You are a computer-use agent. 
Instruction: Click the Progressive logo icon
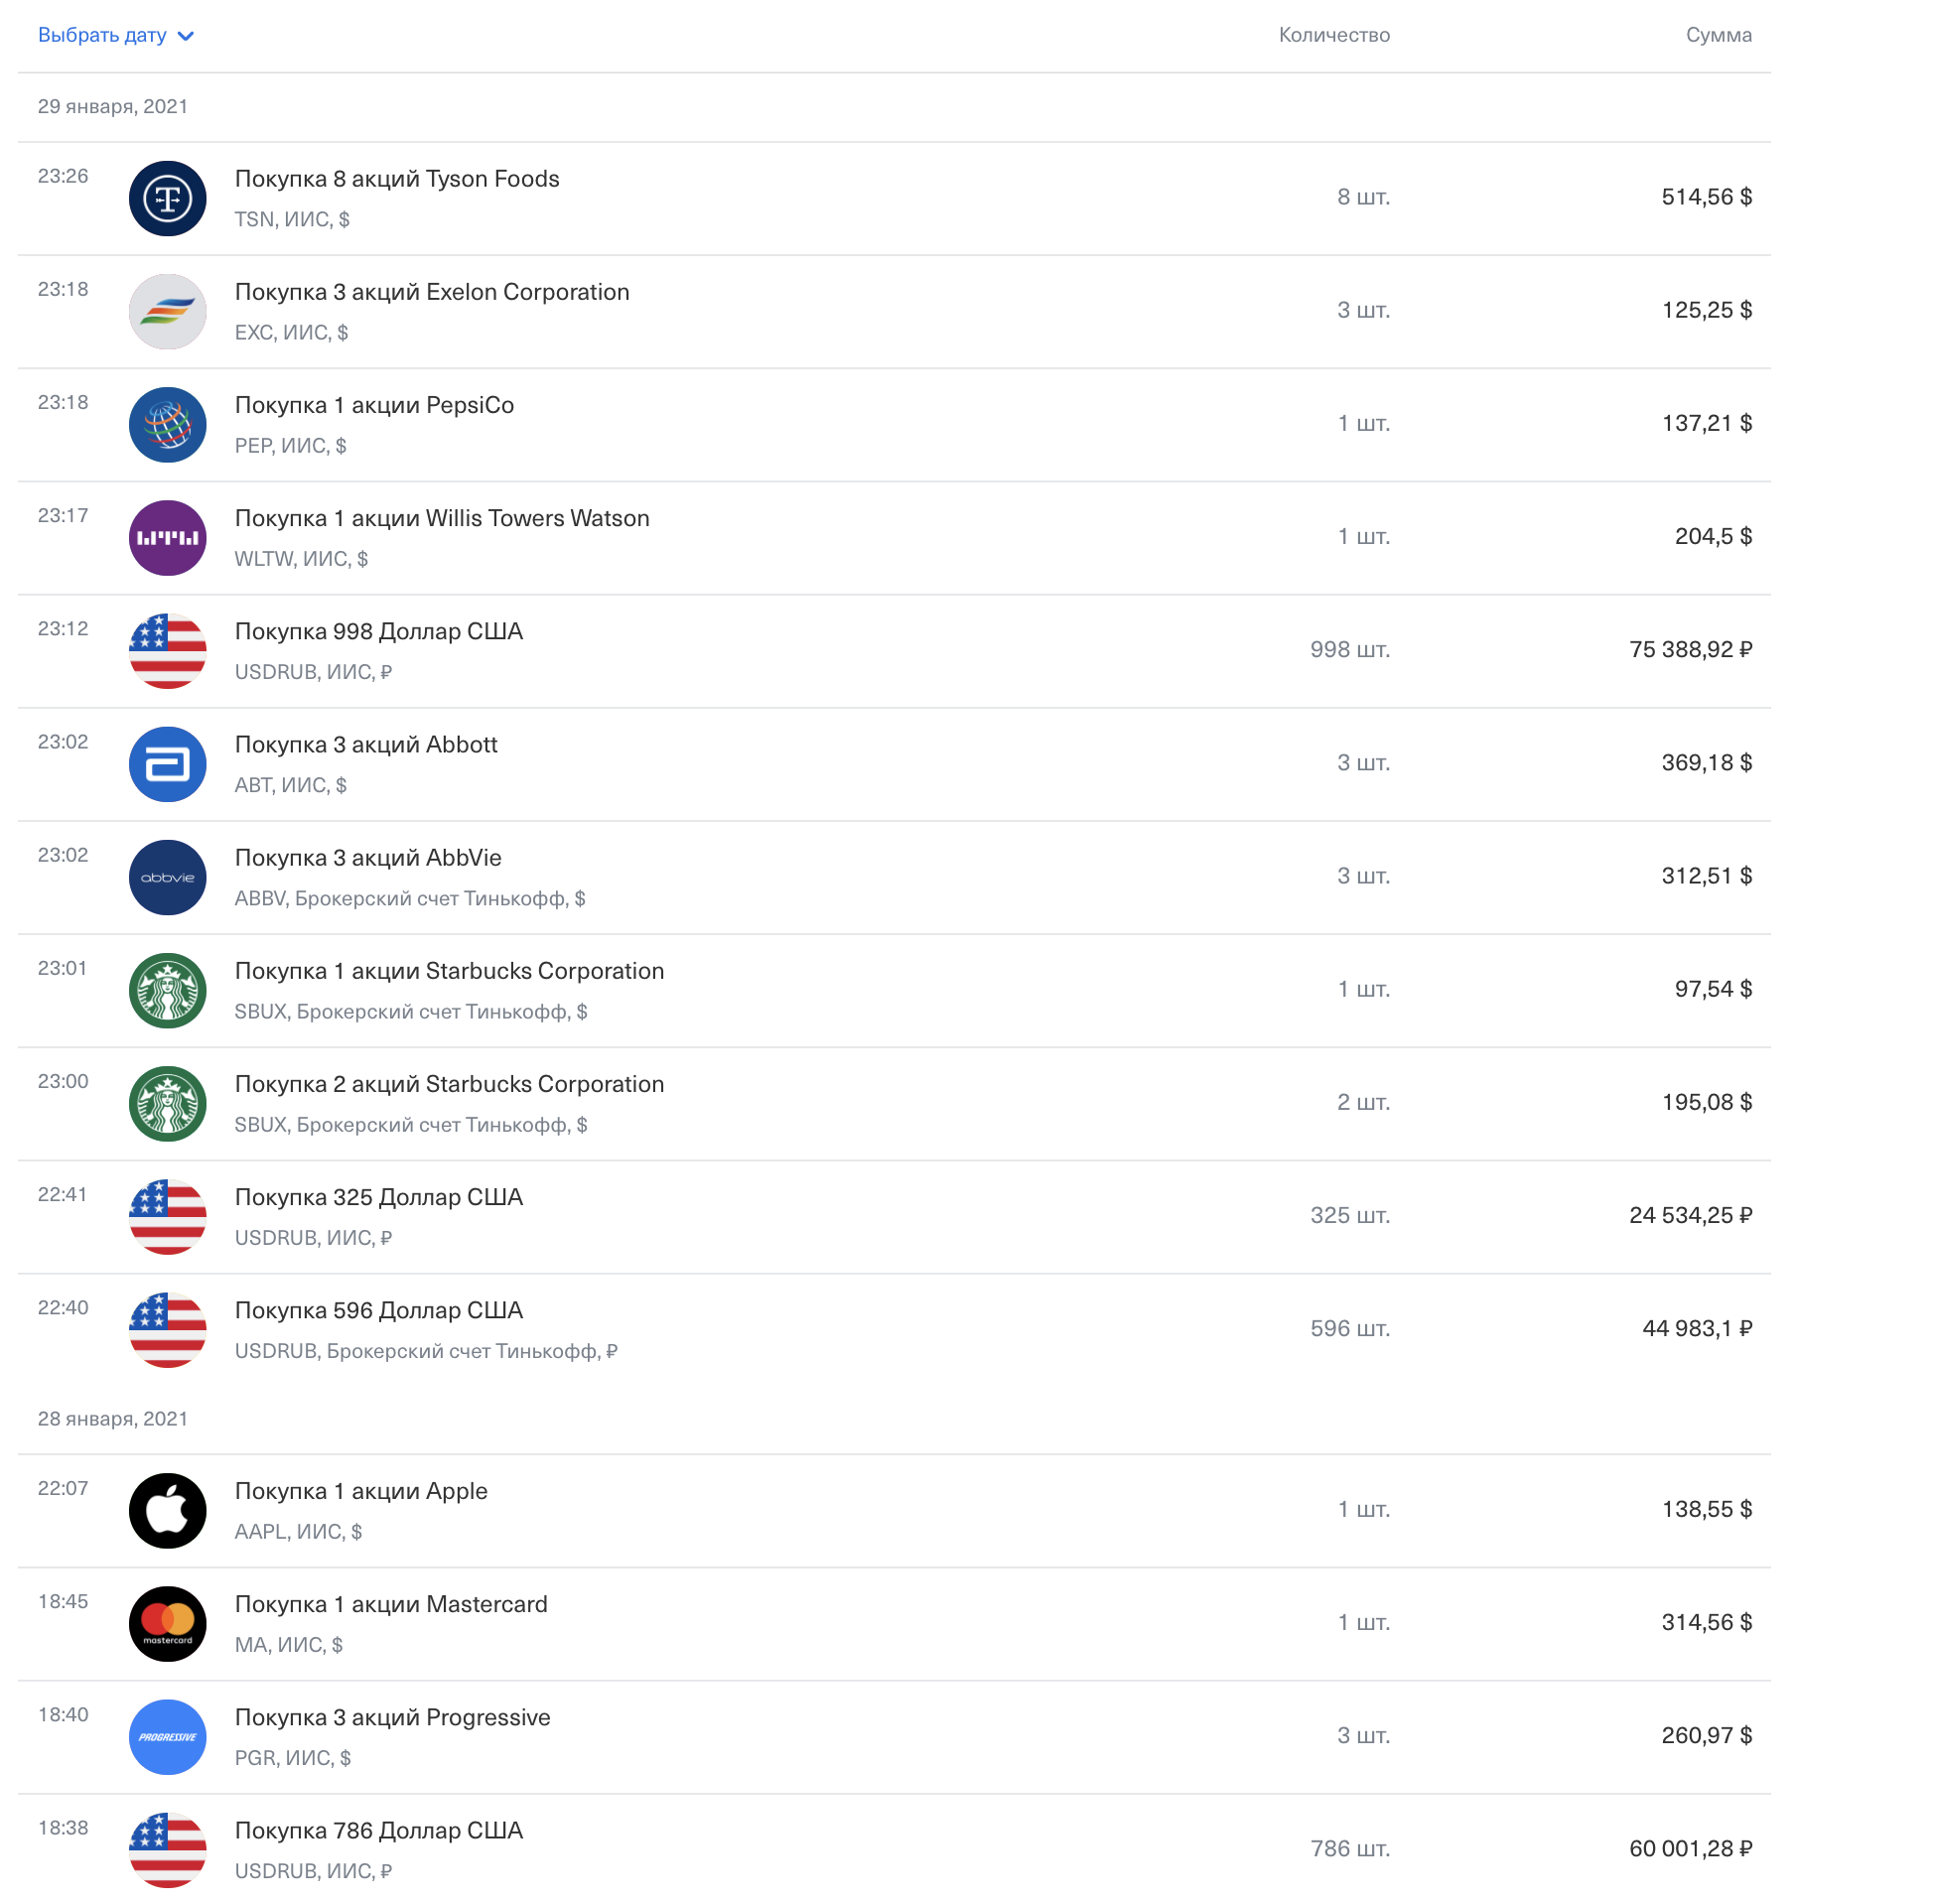click(168, 1736)
